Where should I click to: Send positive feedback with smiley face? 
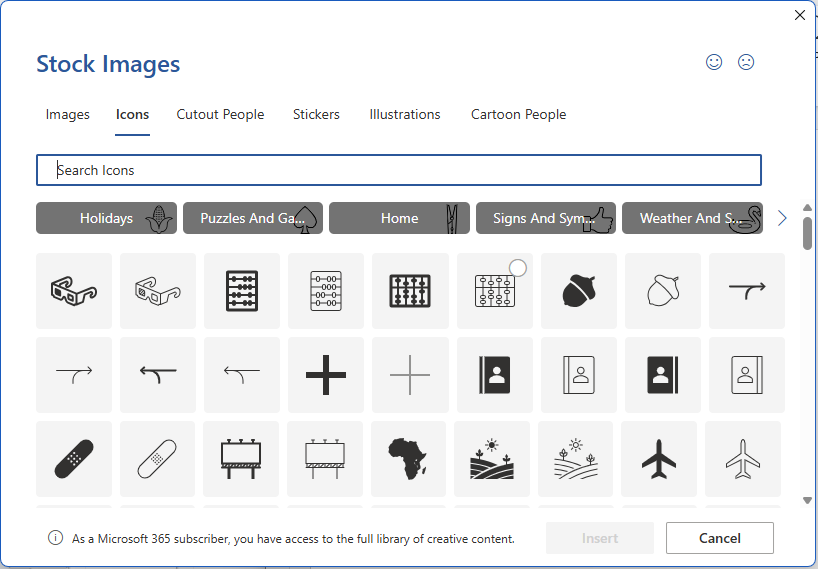714,62
